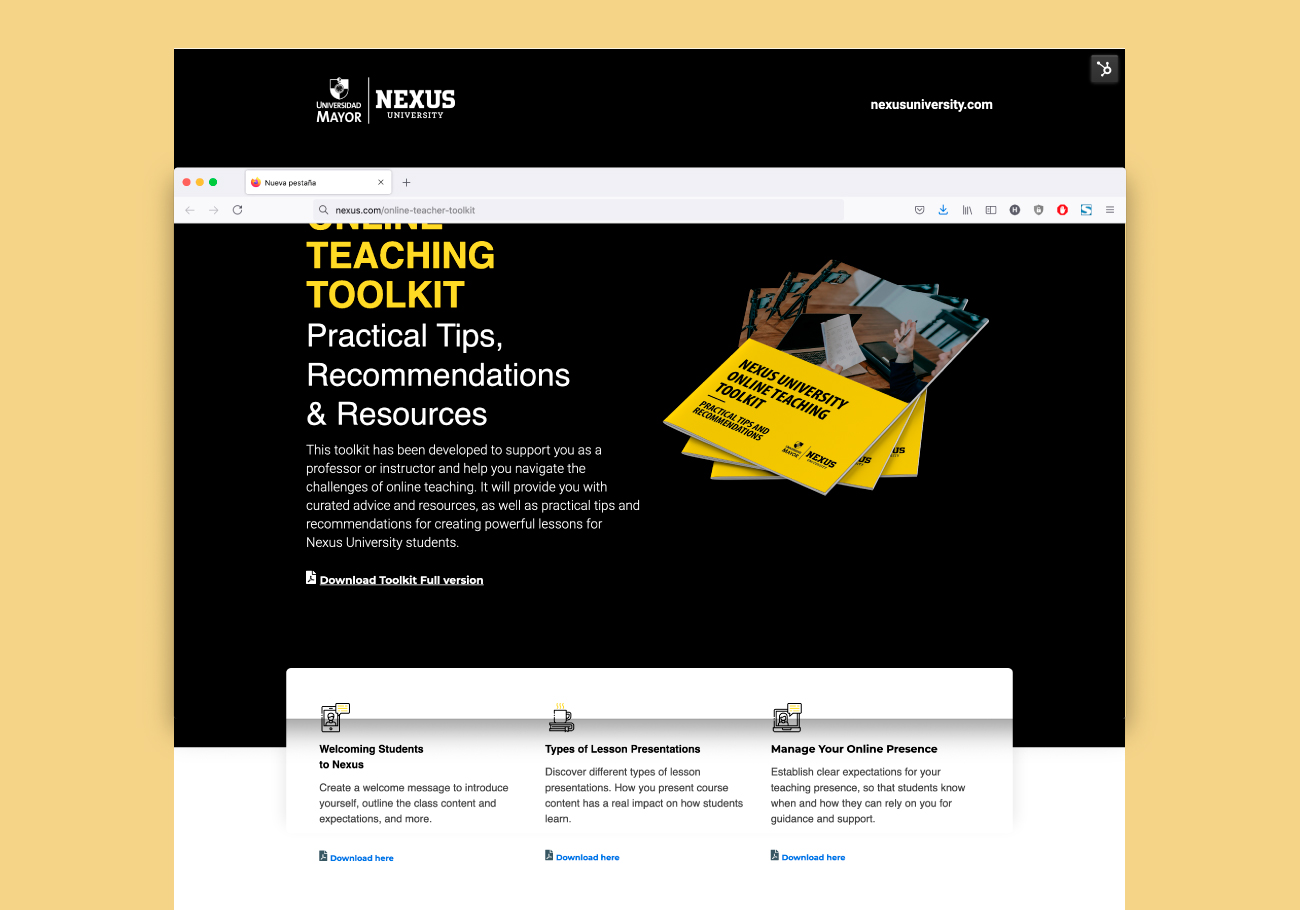
Task: Close the Nueva pestaña tab
Action: [x=380, y=183]
